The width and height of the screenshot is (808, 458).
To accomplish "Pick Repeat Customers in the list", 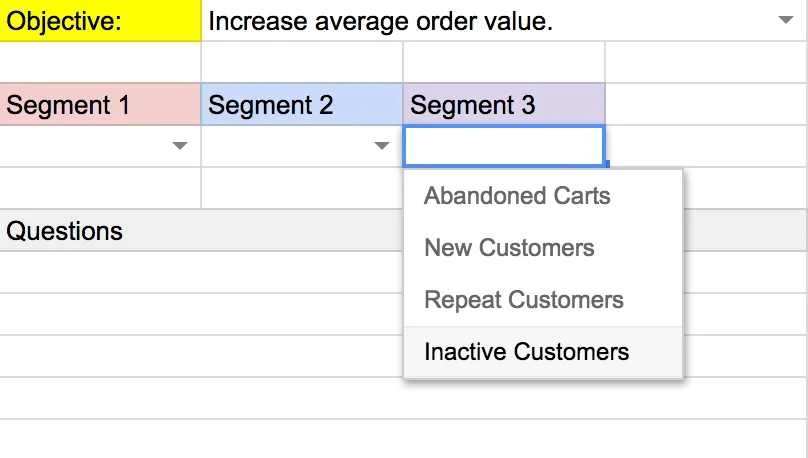I will tap(523, 300).
